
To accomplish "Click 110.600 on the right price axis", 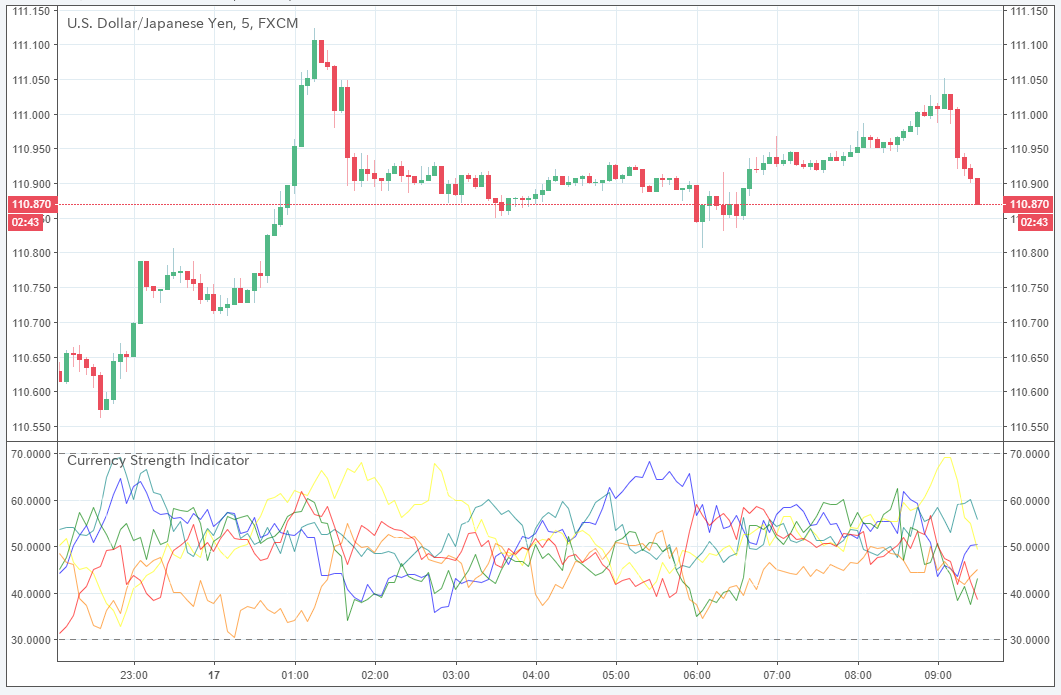I will [1029, 392].
